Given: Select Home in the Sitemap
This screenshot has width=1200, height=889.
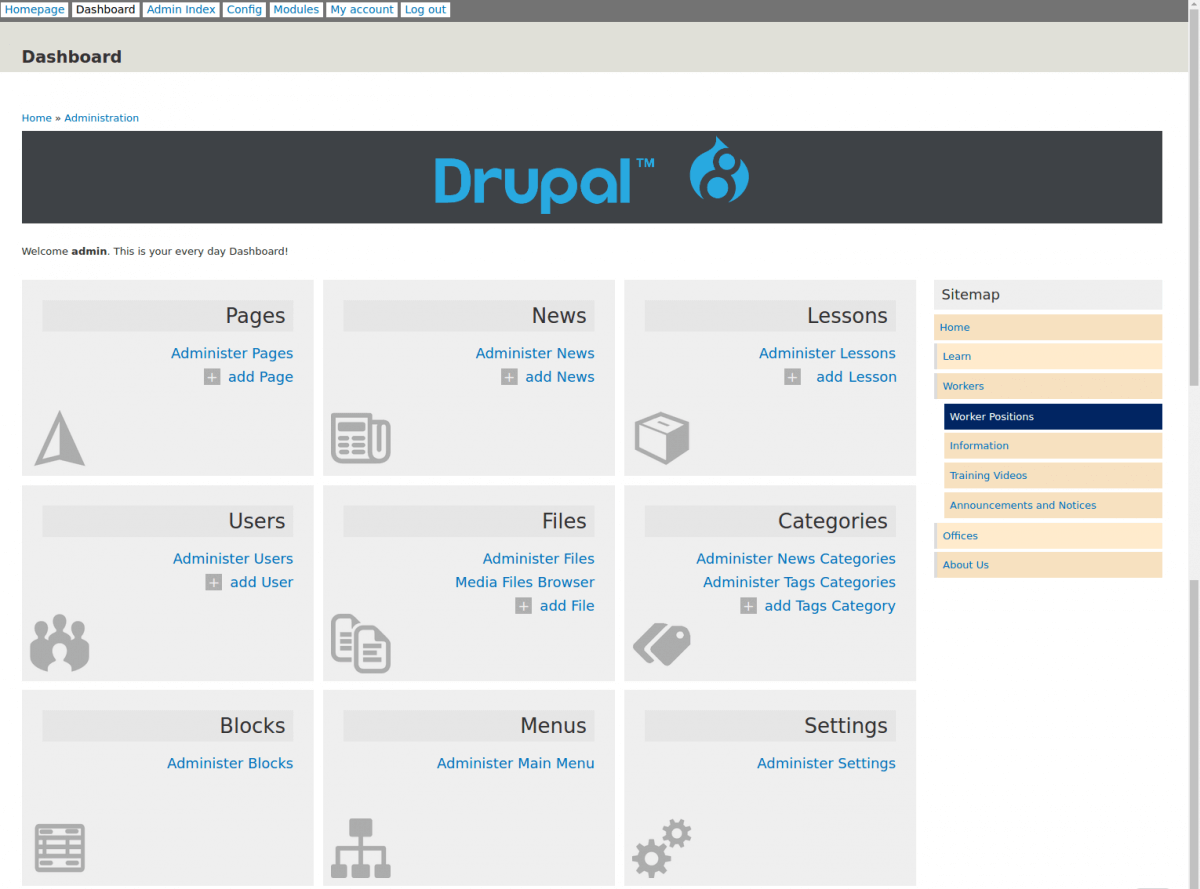Looking at the screenshot, I should (x=1048, y=327).
